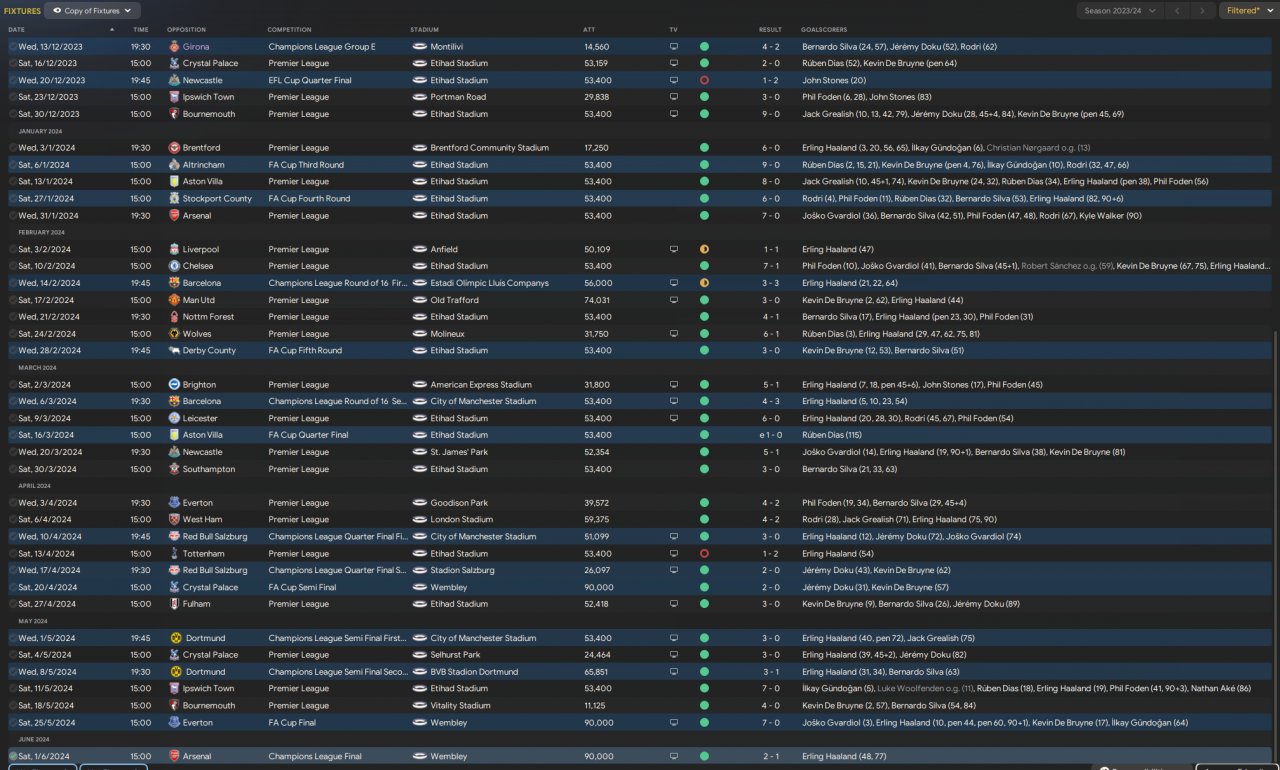Click the red loss indicator for Tottenham match
This screenshot has height=770, width=1280.
point(704,554)
